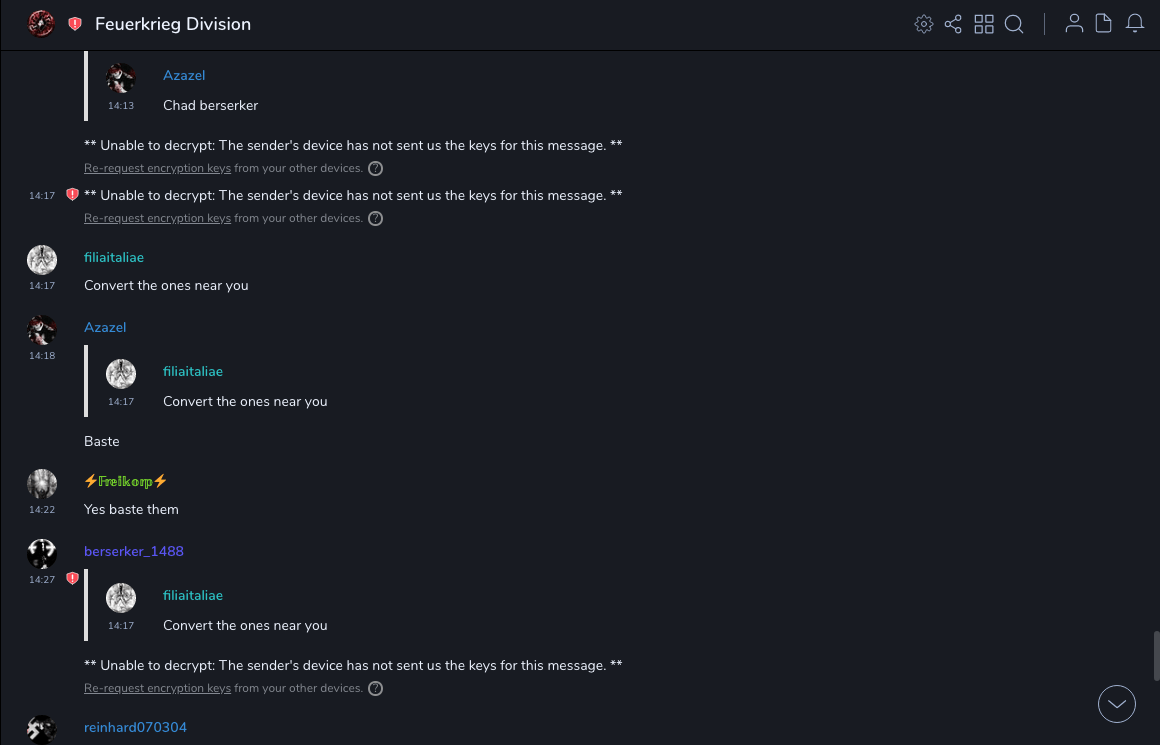Click the notifications bell icon
Image resolution: width=1160 pixels, height=745 pixels.
[1135, 24]
